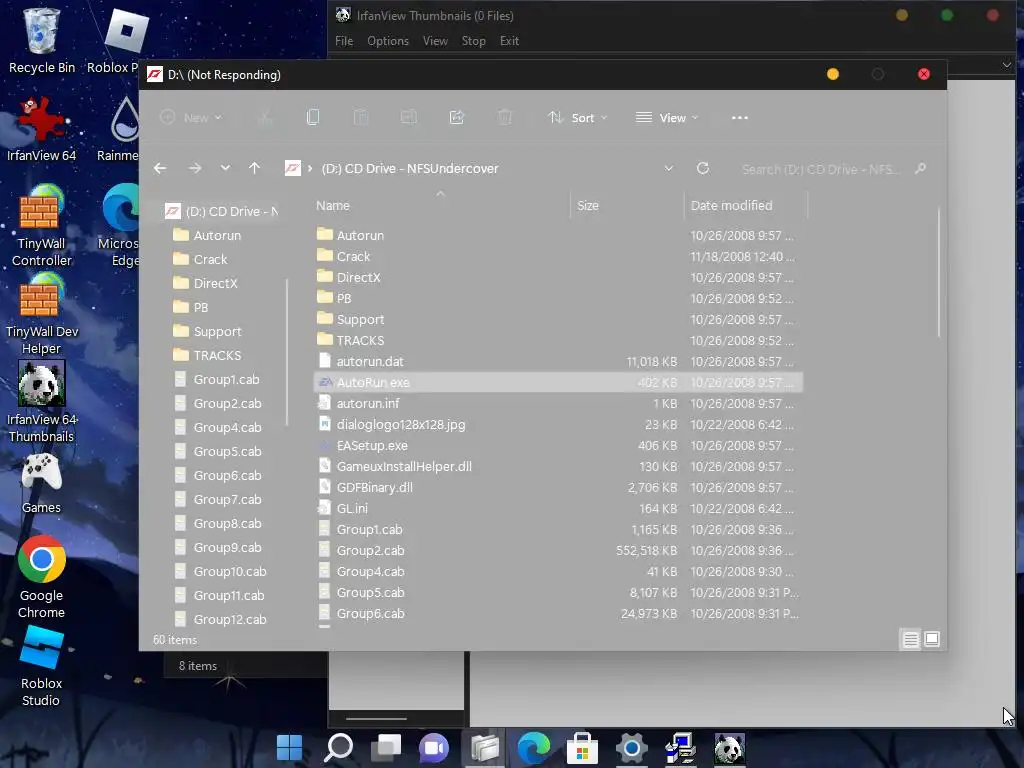Select EASetup.exe file
Screen dimensions: 1024x768
point(558,445)
